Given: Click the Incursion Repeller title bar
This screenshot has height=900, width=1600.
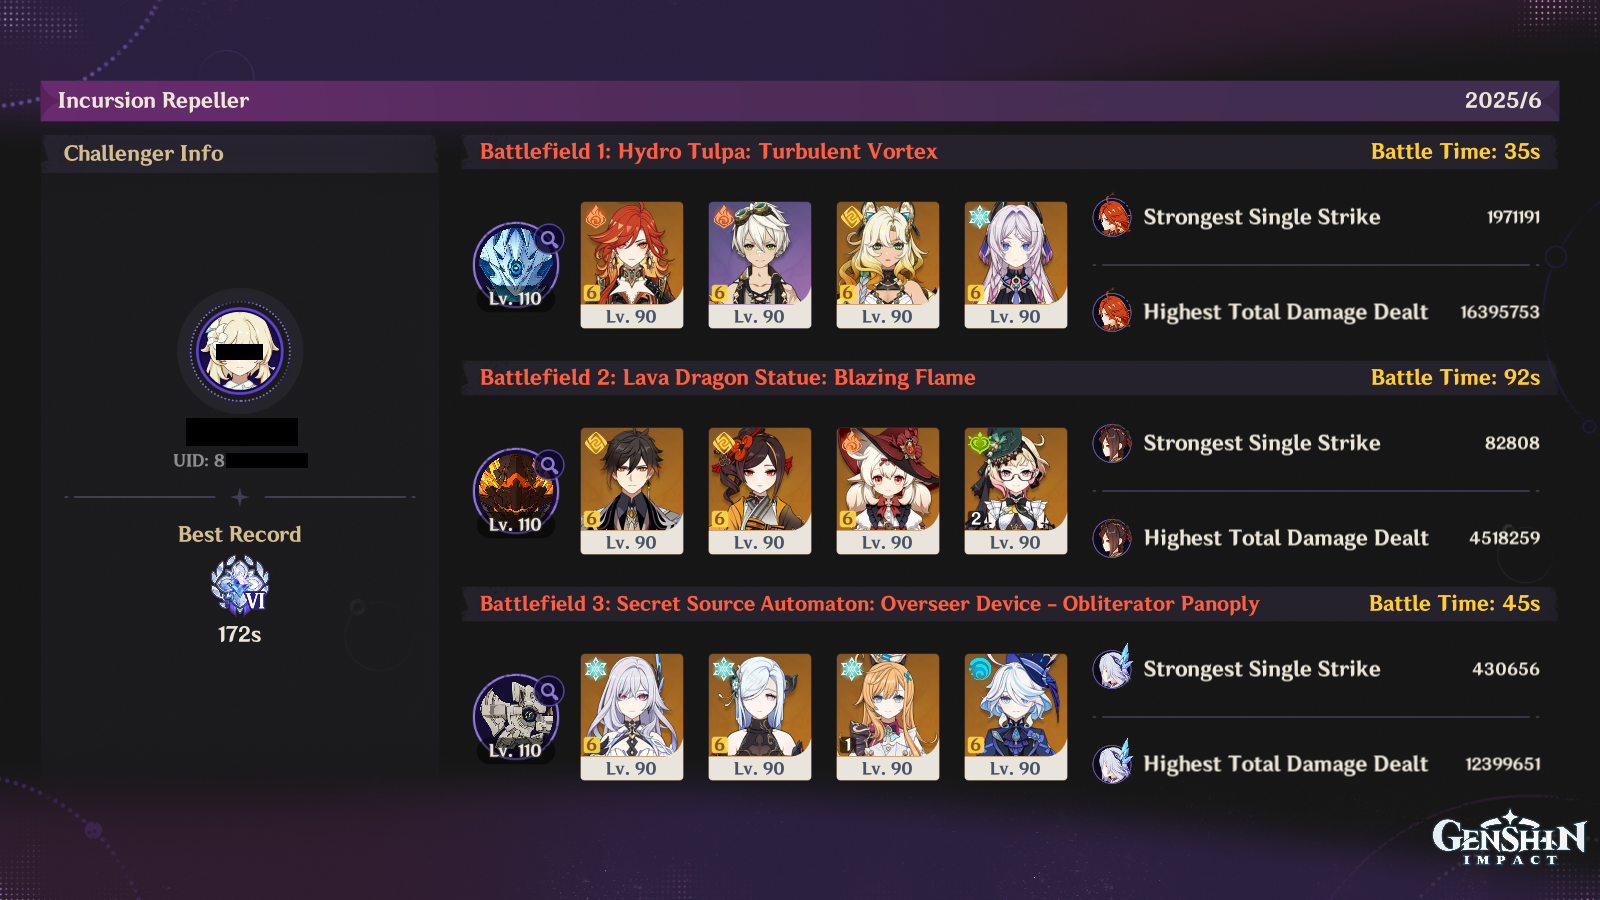Looking at the screenshot, I should click(x=800, y=101).
